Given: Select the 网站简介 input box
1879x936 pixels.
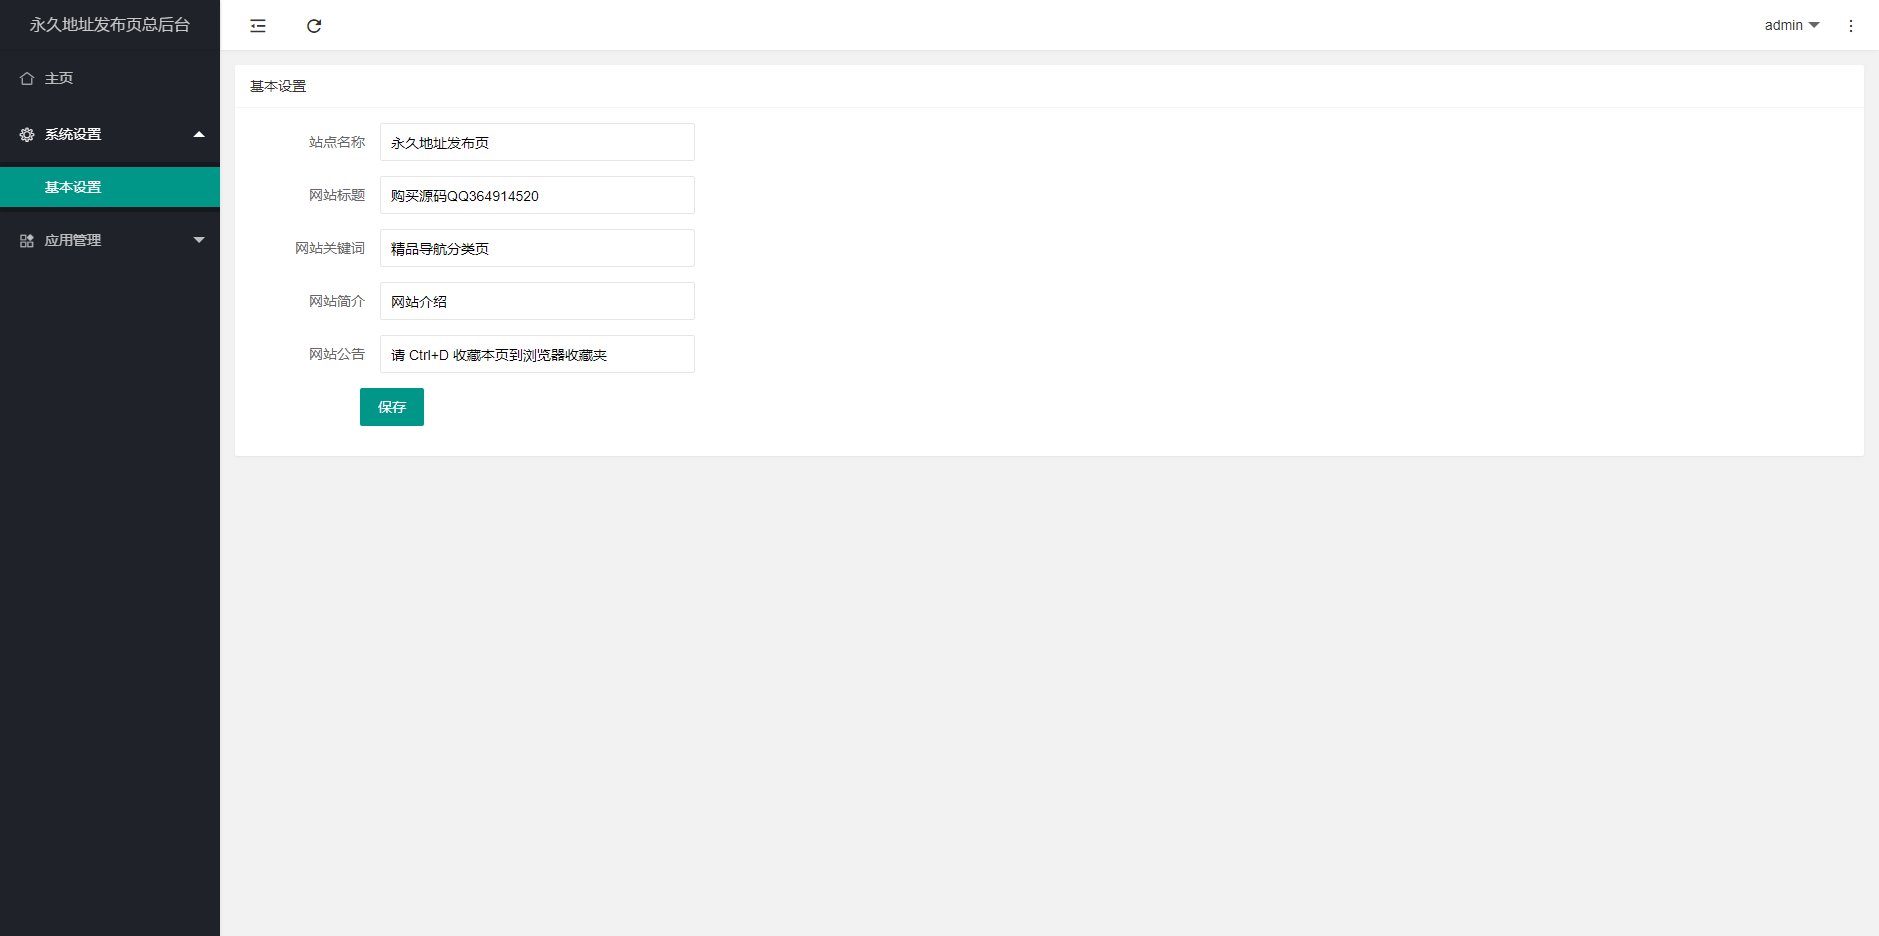Looking at the screenshot, I should (537, 302).
